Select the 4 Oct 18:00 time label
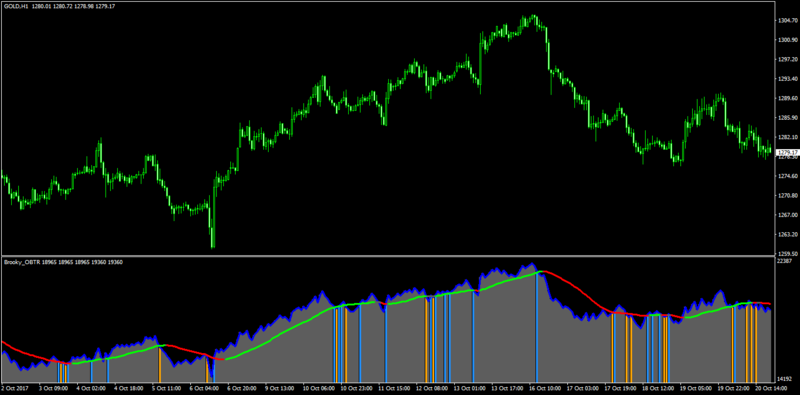The width and height of the screenshot is (800, 395). [130, 389]
